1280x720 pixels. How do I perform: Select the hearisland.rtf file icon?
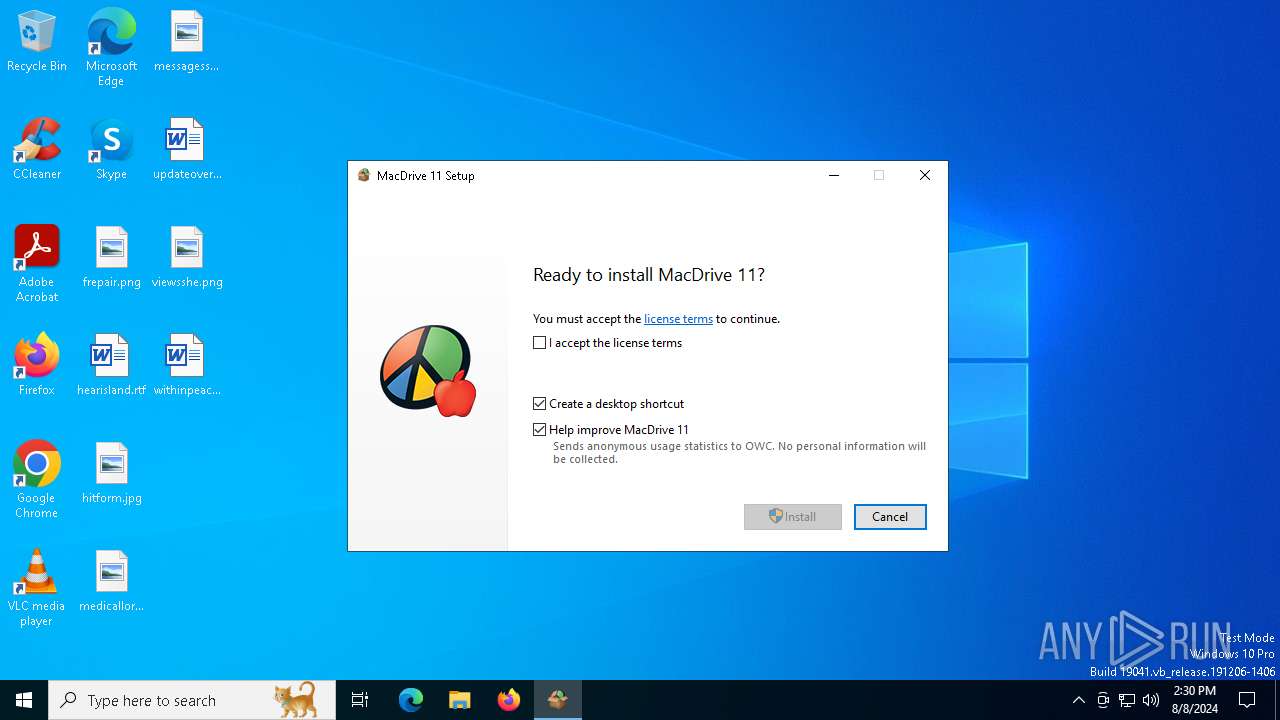(x=111, y=366)
